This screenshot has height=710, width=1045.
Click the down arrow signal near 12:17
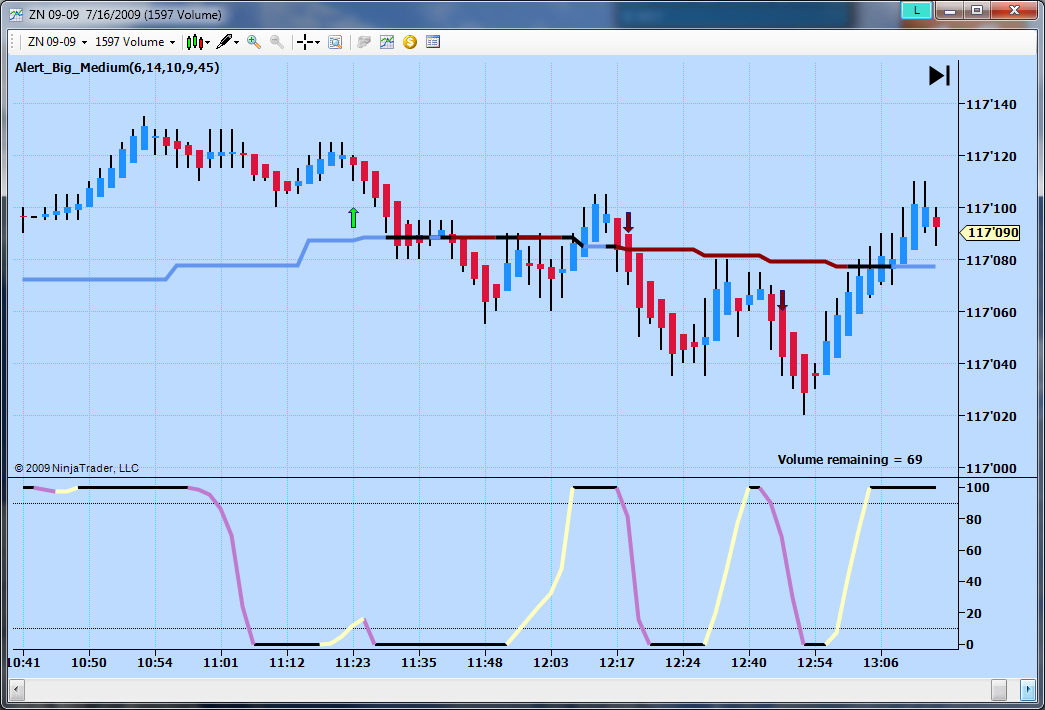click(628, 223)
